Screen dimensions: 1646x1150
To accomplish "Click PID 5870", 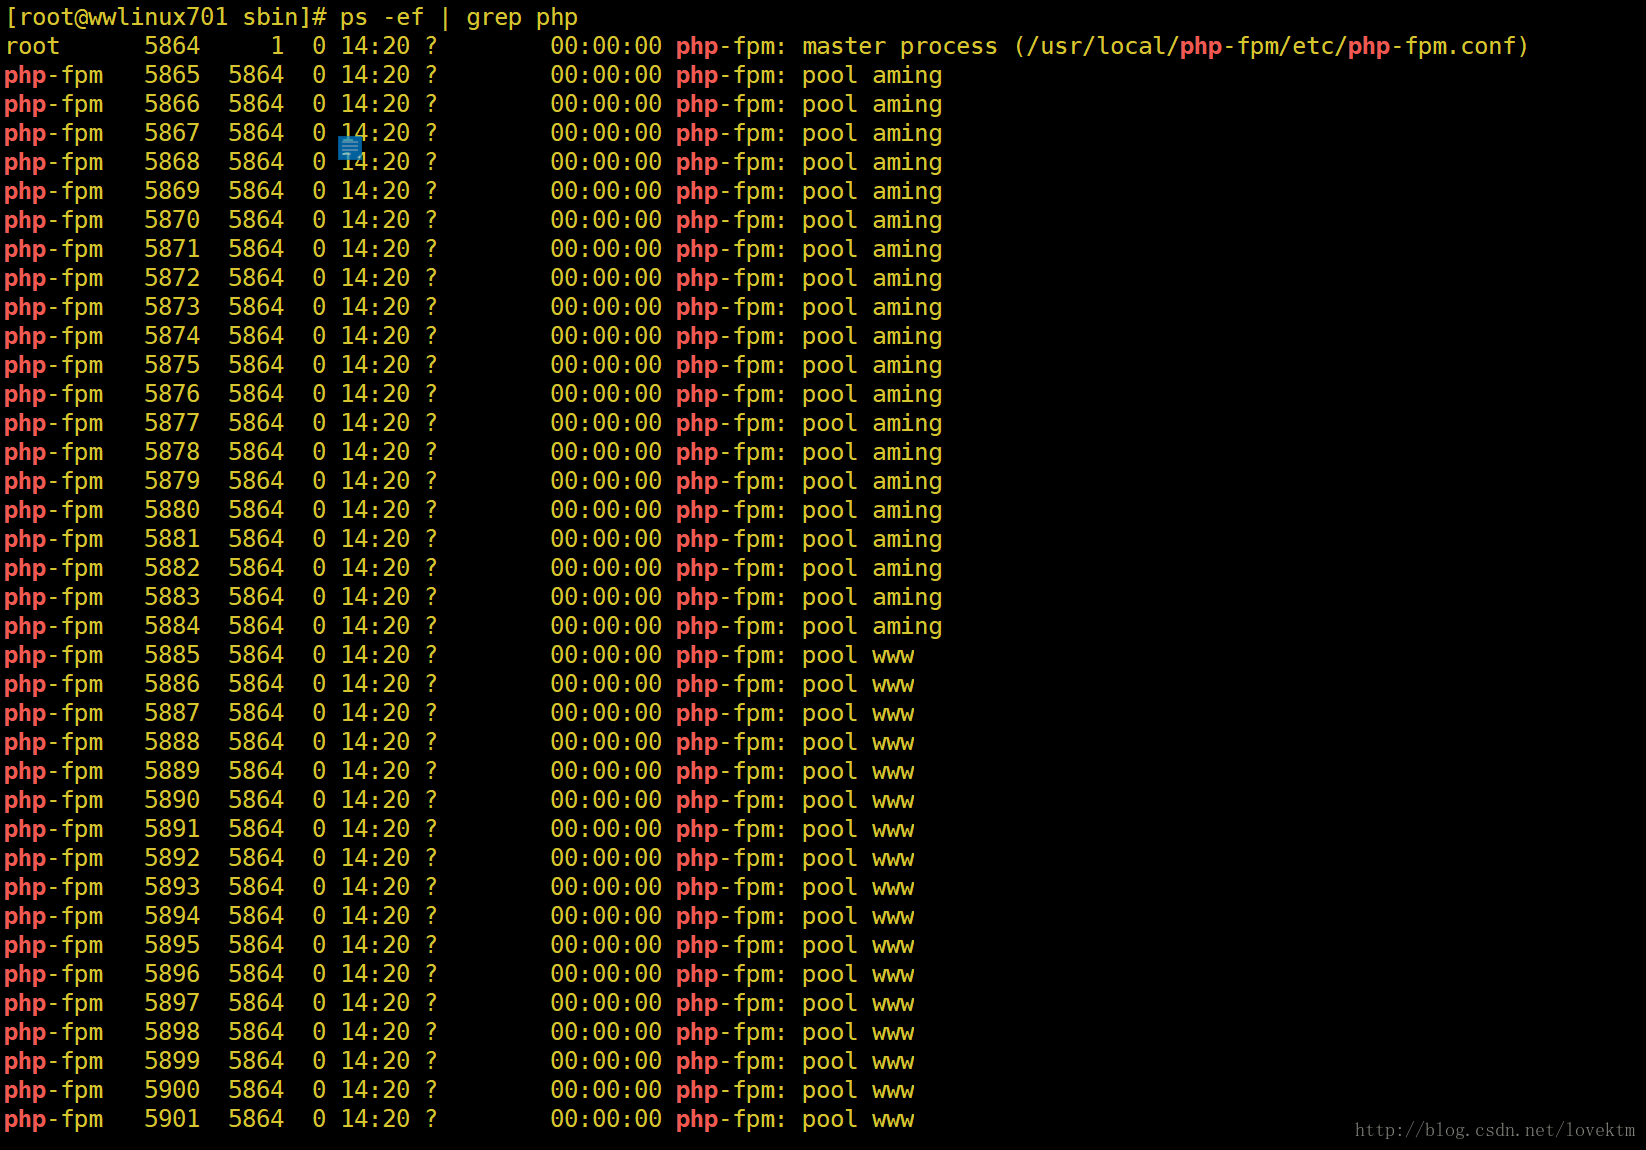I will pyautogui.click(x=172, y=220).
